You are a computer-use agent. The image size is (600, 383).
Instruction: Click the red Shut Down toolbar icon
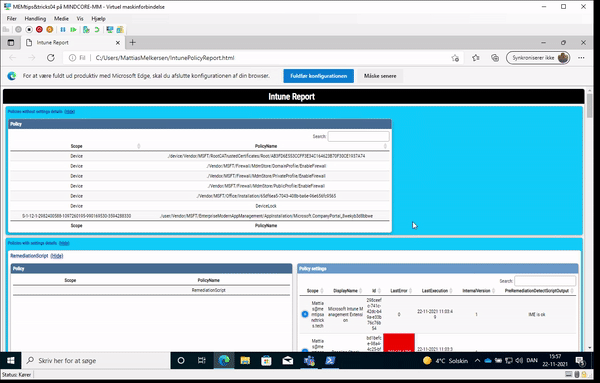[39, 29]
